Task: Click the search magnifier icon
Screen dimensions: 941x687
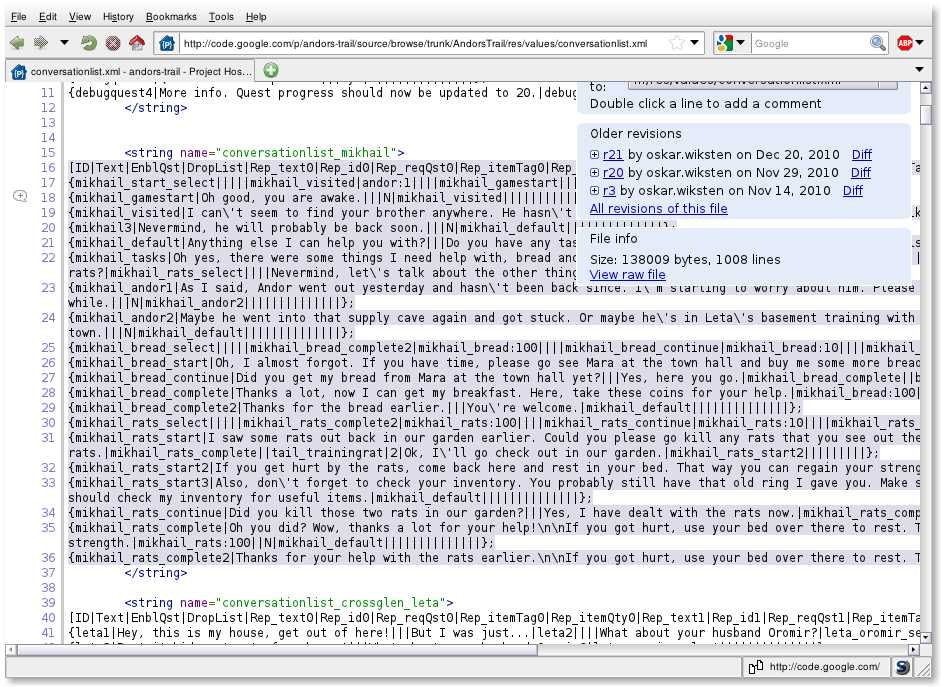Action: [878, 43]
